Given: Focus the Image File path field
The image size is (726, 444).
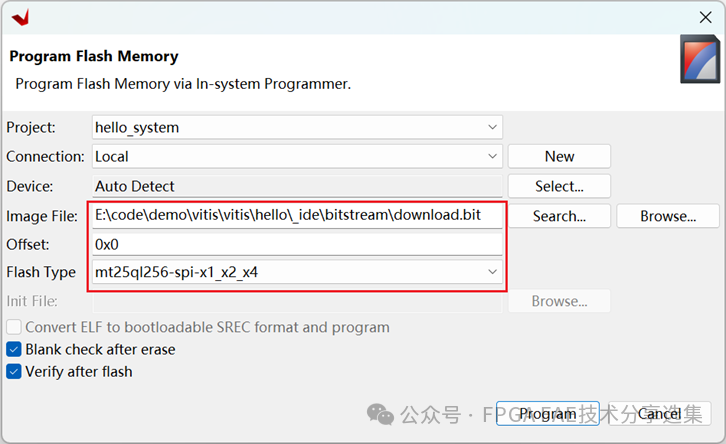Looking at the screenshot, I should pos(296,216).
